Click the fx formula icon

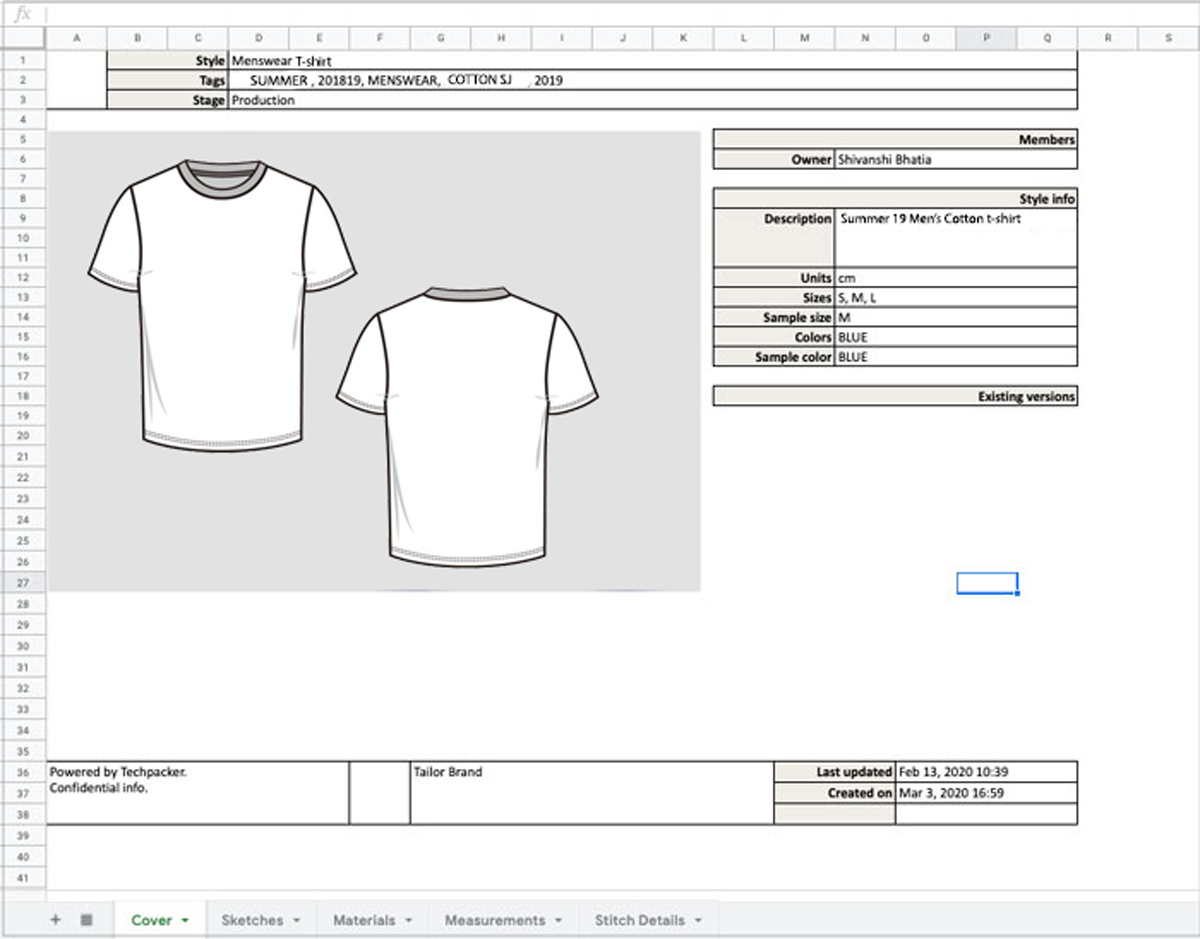pos(20,15)
